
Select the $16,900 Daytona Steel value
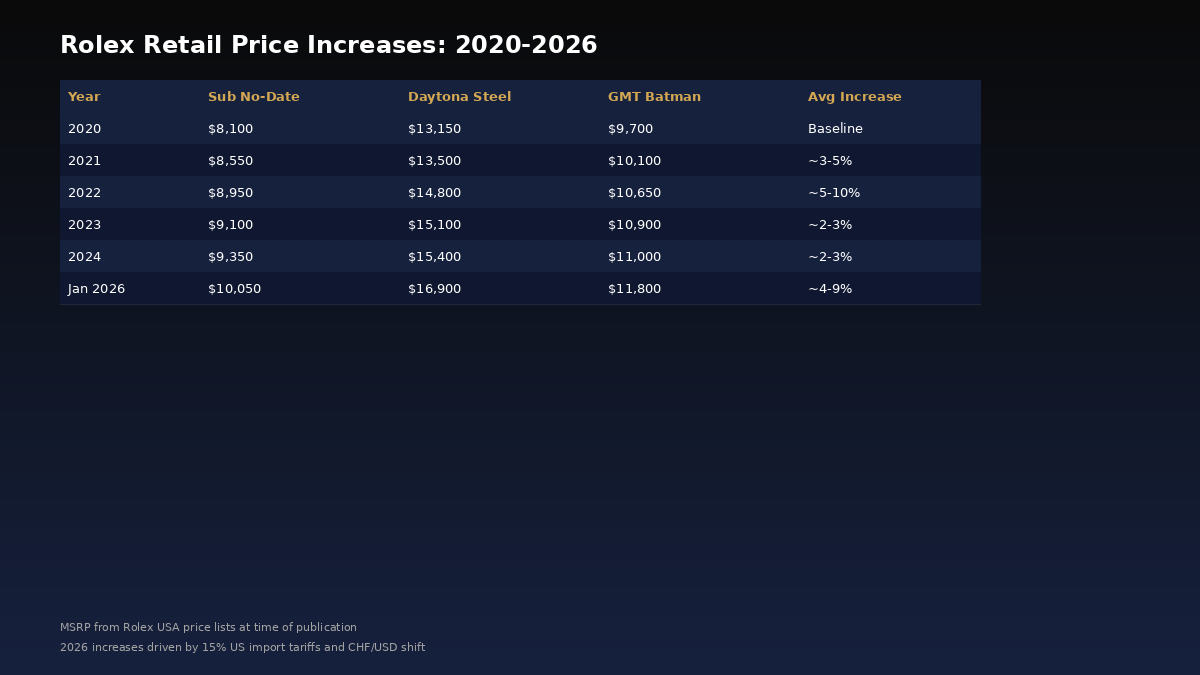click(x=434, y=289)
